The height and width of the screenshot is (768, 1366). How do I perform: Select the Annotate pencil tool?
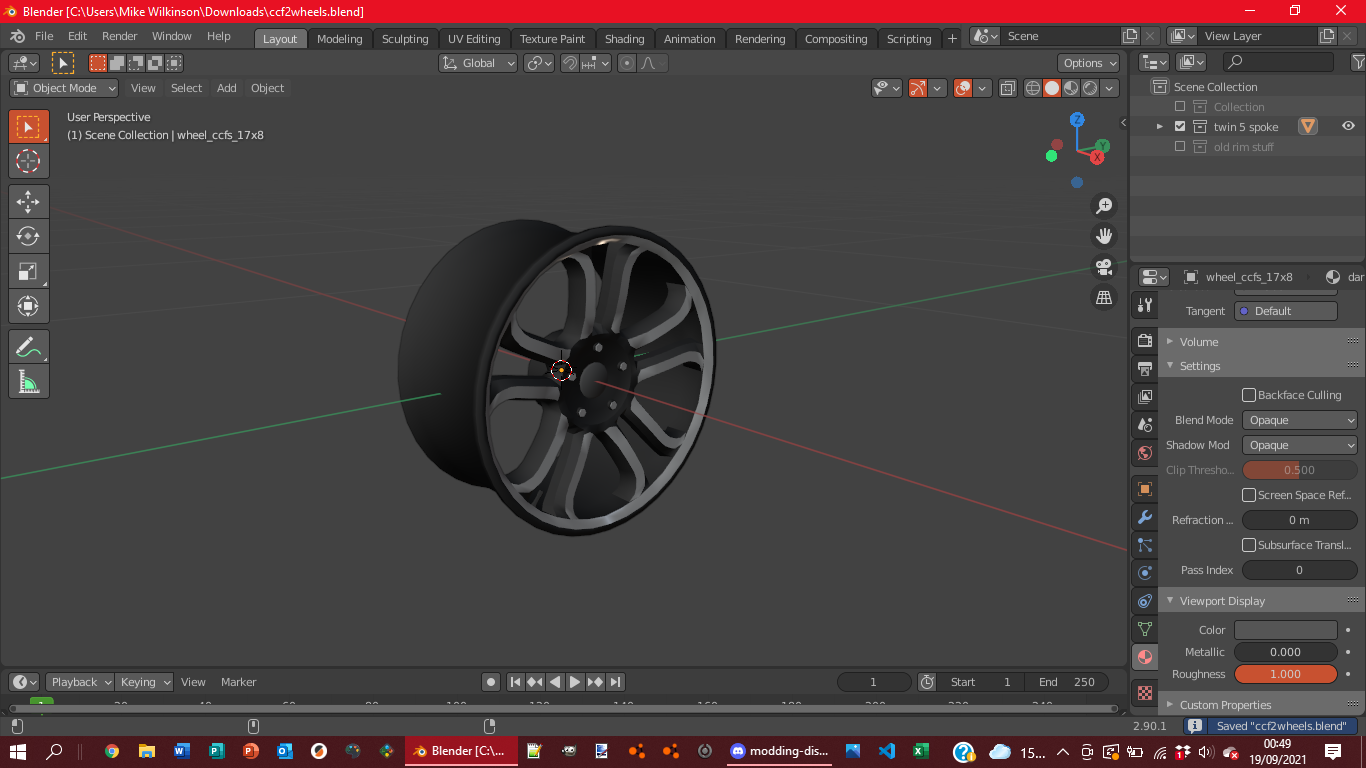(x=28, y=347)
